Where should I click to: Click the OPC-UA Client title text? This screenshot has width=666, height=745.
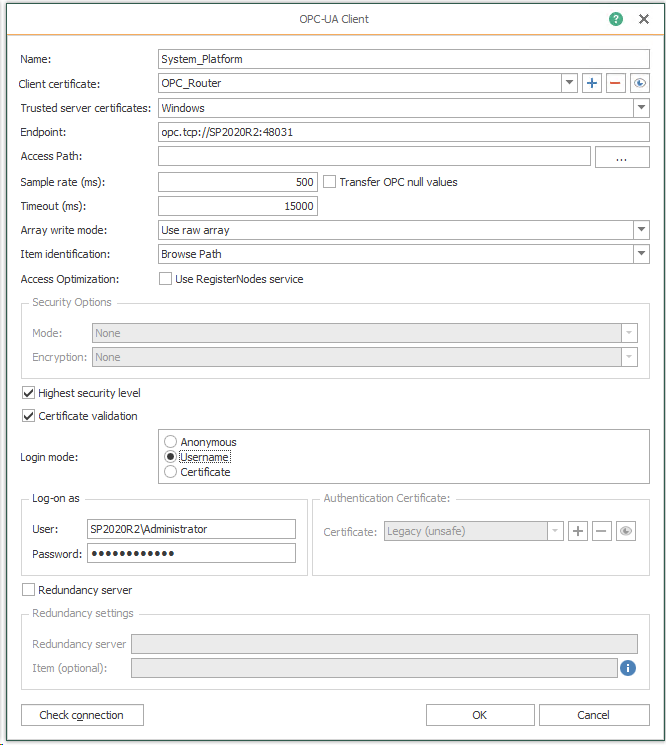[334, 19]
